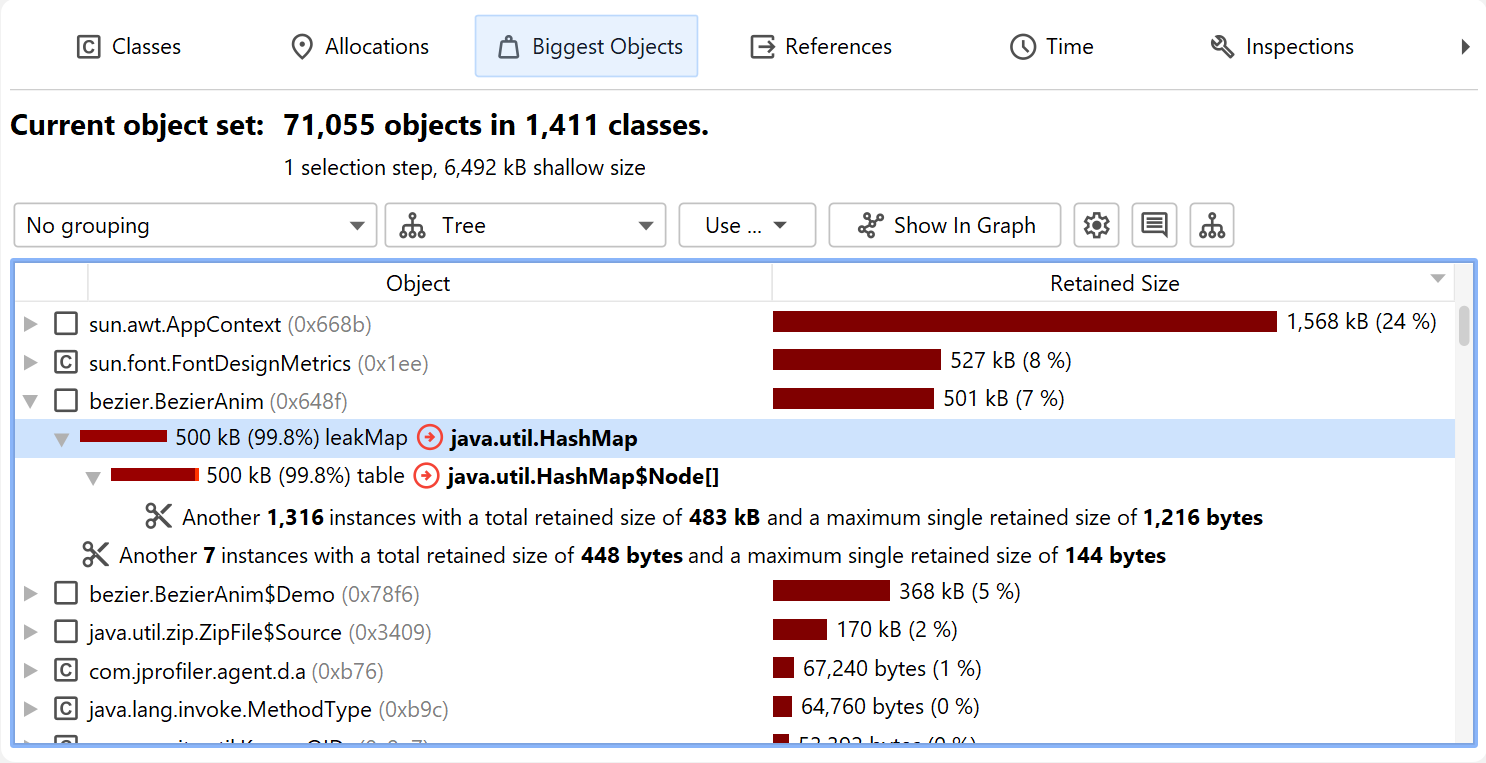The image size is (1486, 763).
Task: Click the hierarchy tree icon button
Action: (1212, 226)
